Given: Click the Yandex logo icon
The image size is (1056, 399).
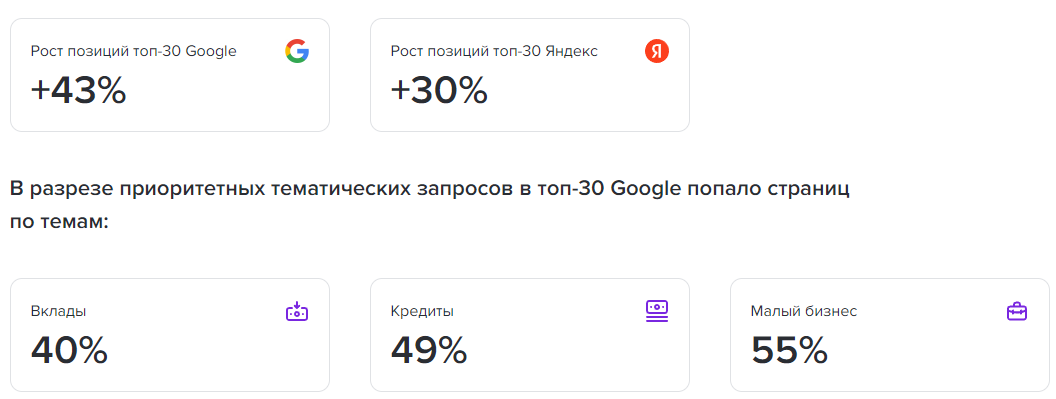Looking at the screenshot, I should (x=657, y=51).
